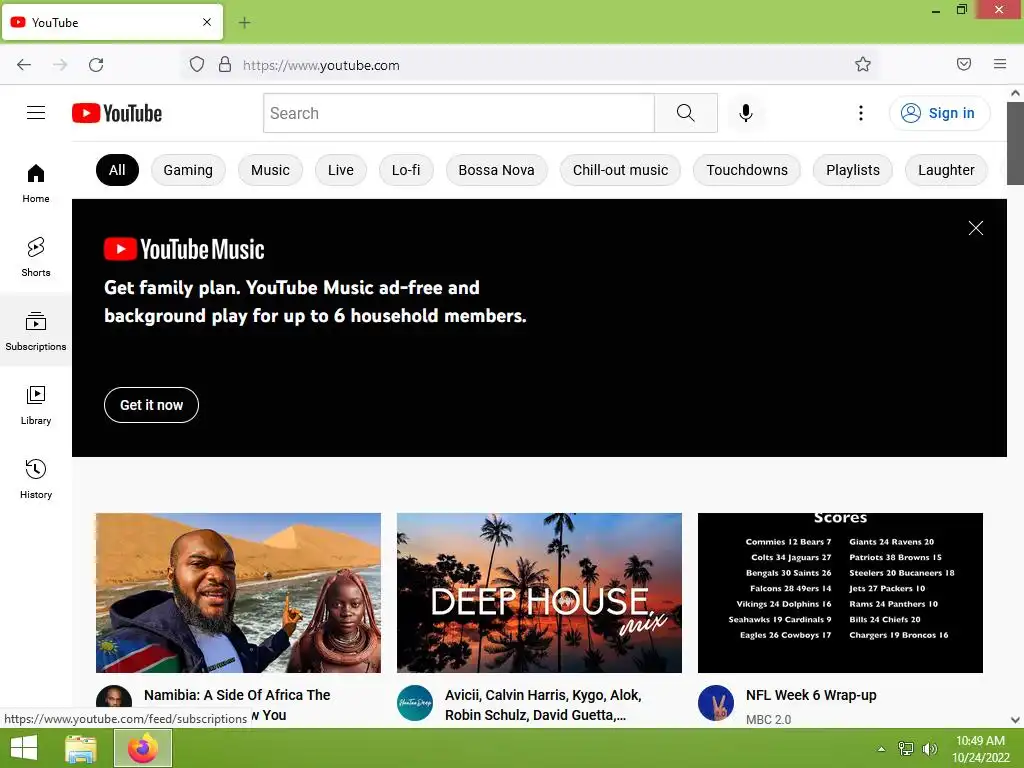Image resolution: width=1024 pixels, height=768 pixels.
Task: Click the page vertical scrollbar thumb
Action: click(1016, 144)
